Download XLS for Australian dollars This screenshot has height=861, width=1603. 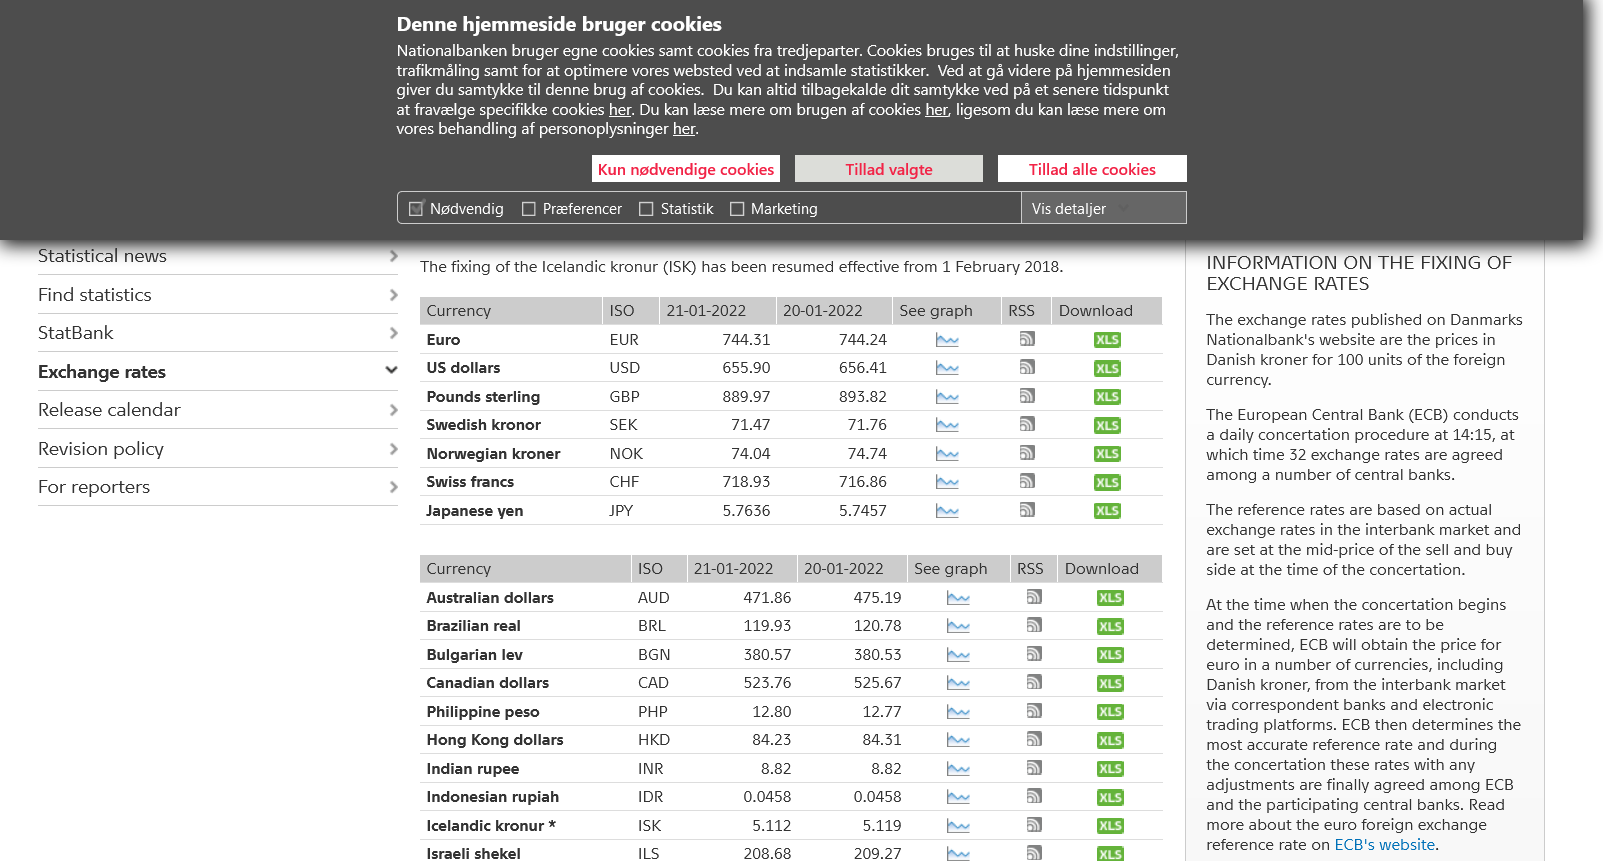pyautogui.click(x=1109, y=598)
